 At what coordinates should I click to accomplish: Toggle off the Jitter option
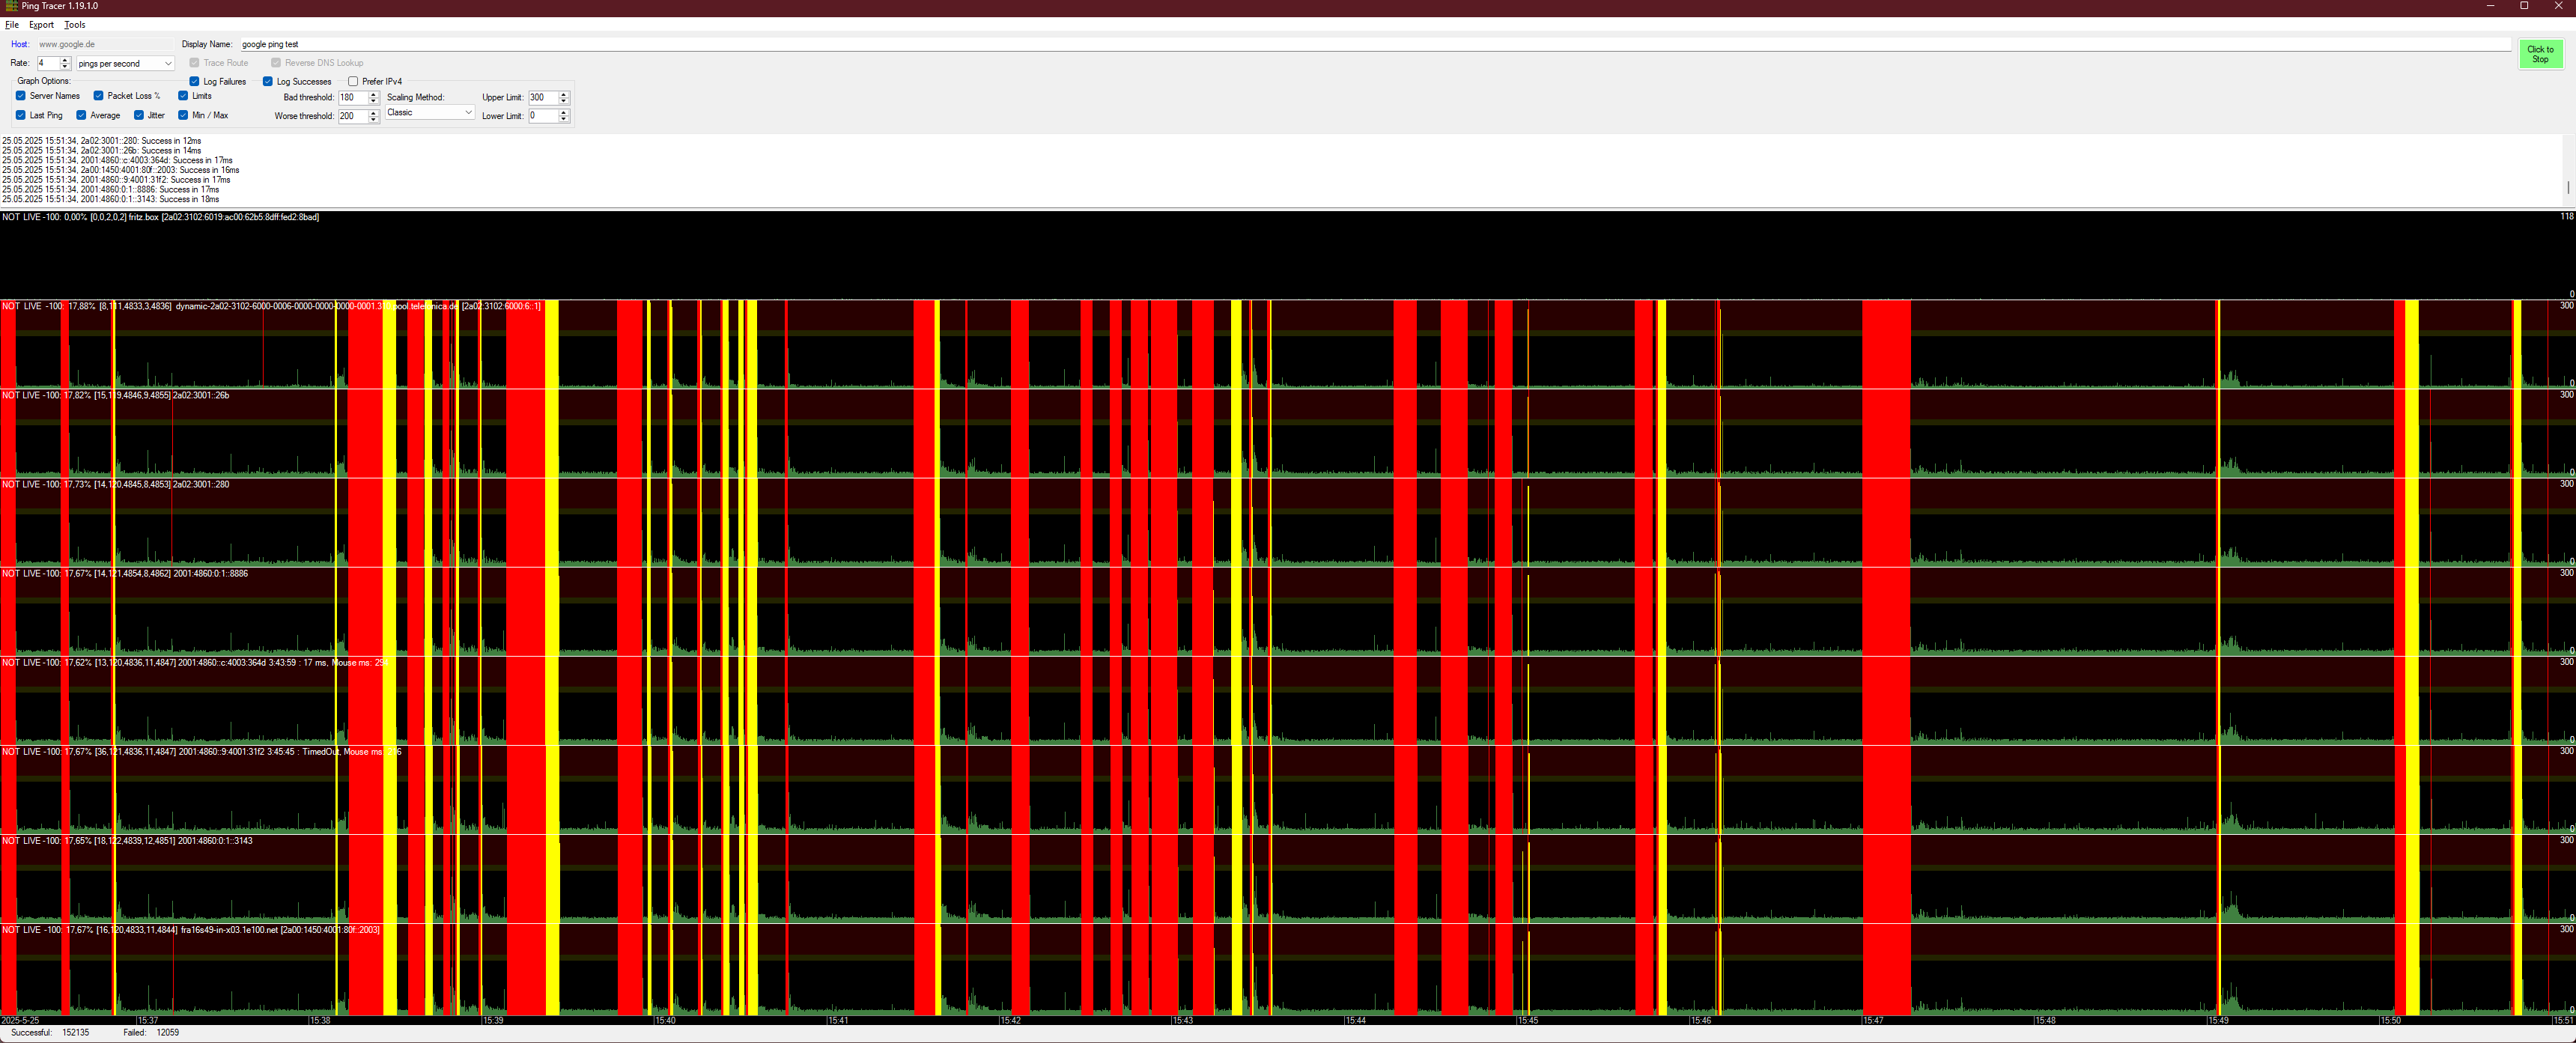pyautogui.click(x=139, y=115)
